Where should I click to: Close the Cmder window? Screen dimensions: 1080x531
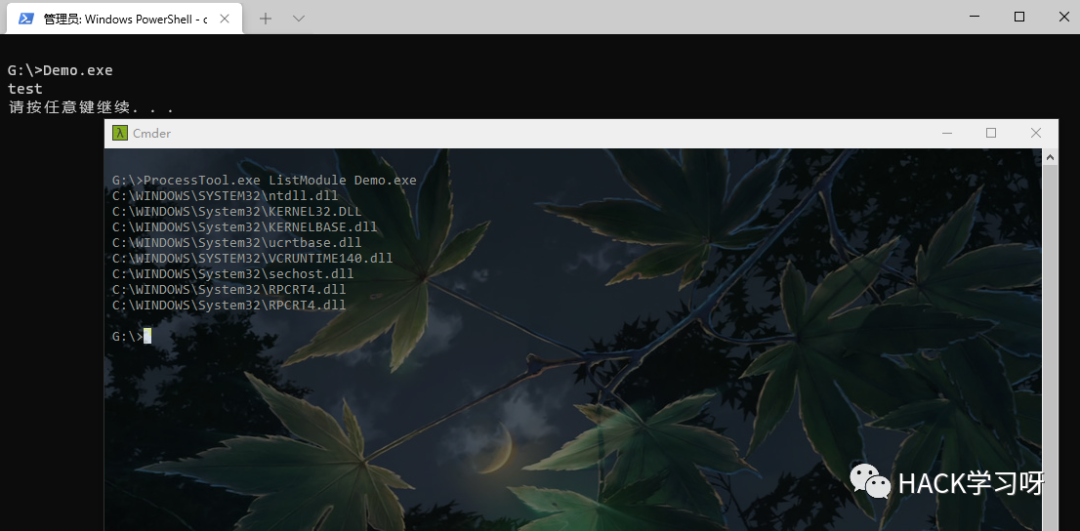click(1035, 133)
